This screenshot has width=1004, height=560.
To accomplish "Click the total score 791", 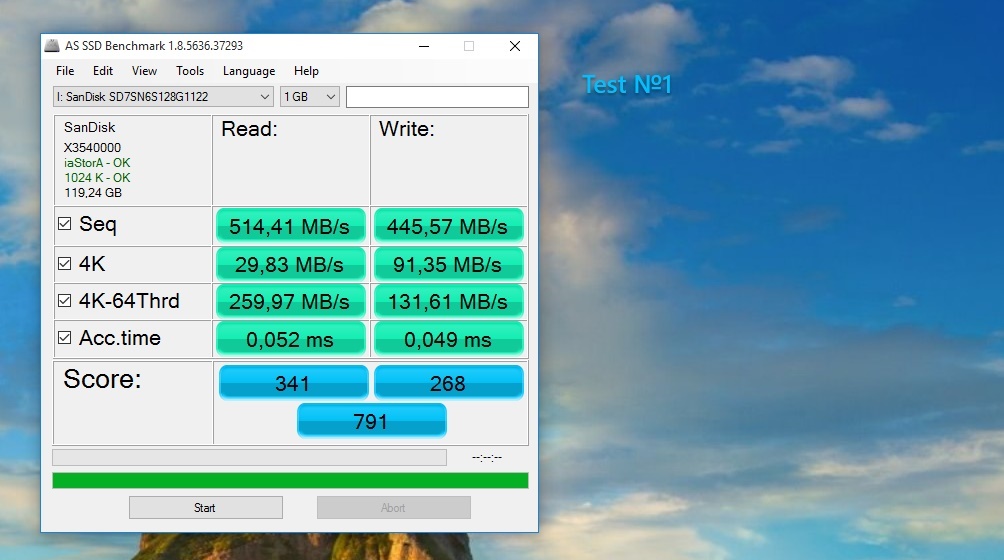I will (x=371, y=420).
